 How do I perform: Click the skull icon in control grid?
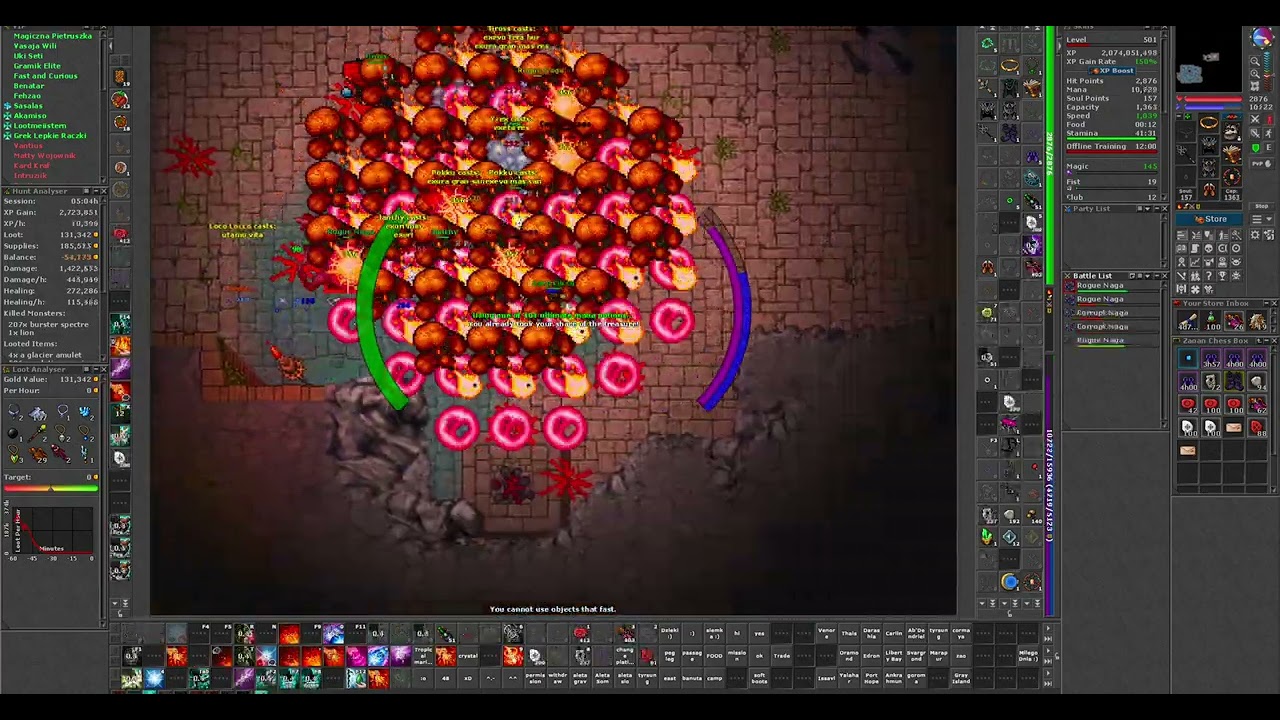pos(1208,248)
